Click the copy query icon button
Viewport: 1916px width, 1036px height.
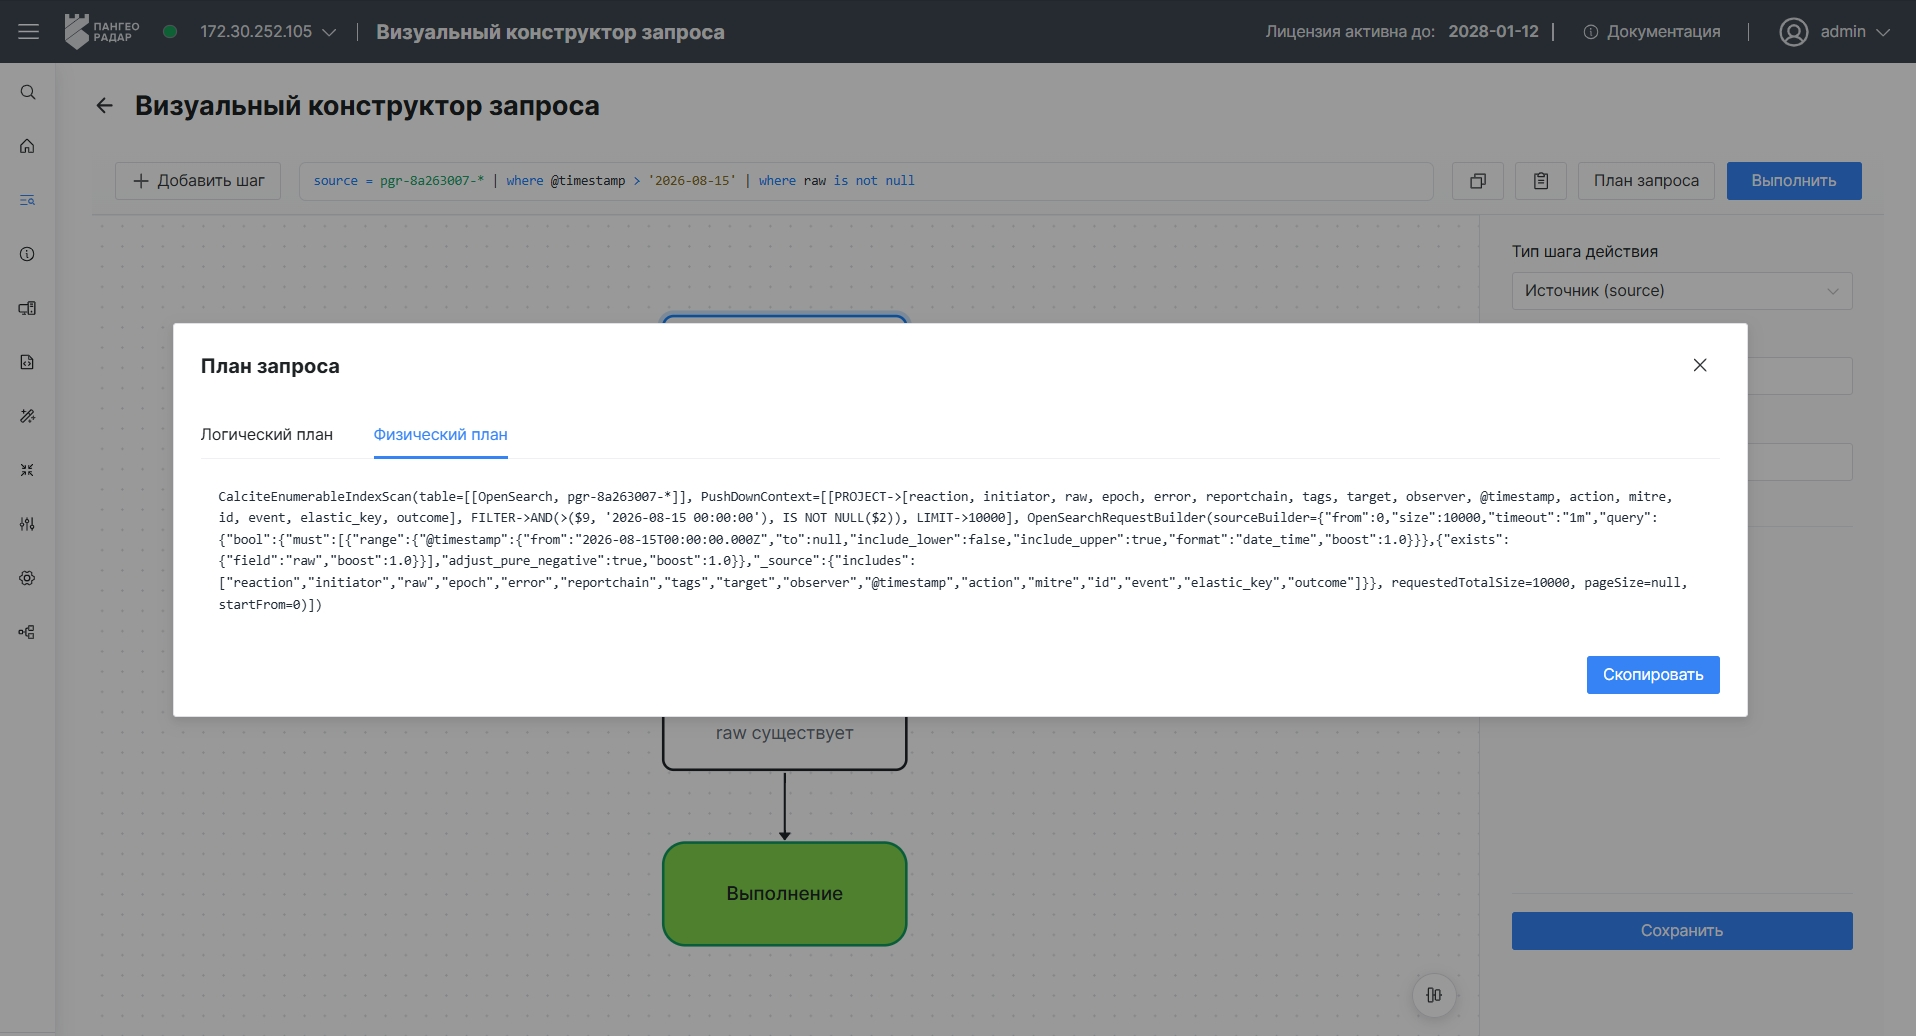[x=1477, y=181]
